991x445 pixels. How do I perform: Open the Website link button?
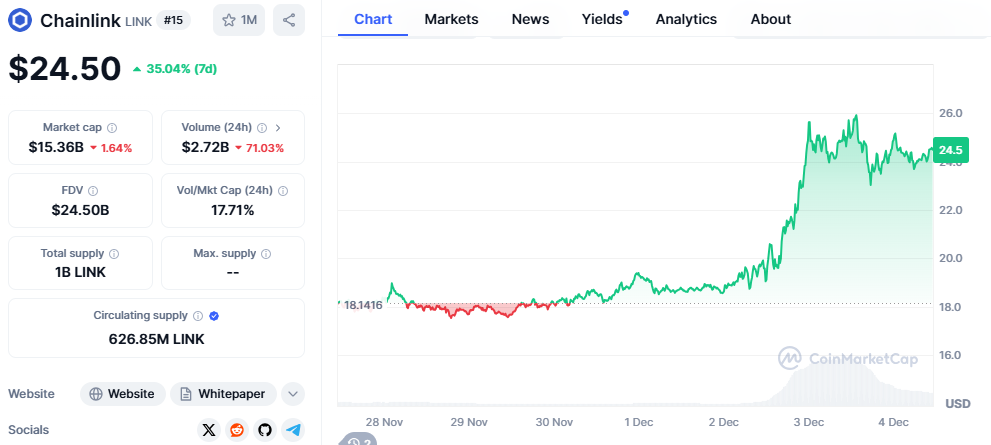click(123, 394)
